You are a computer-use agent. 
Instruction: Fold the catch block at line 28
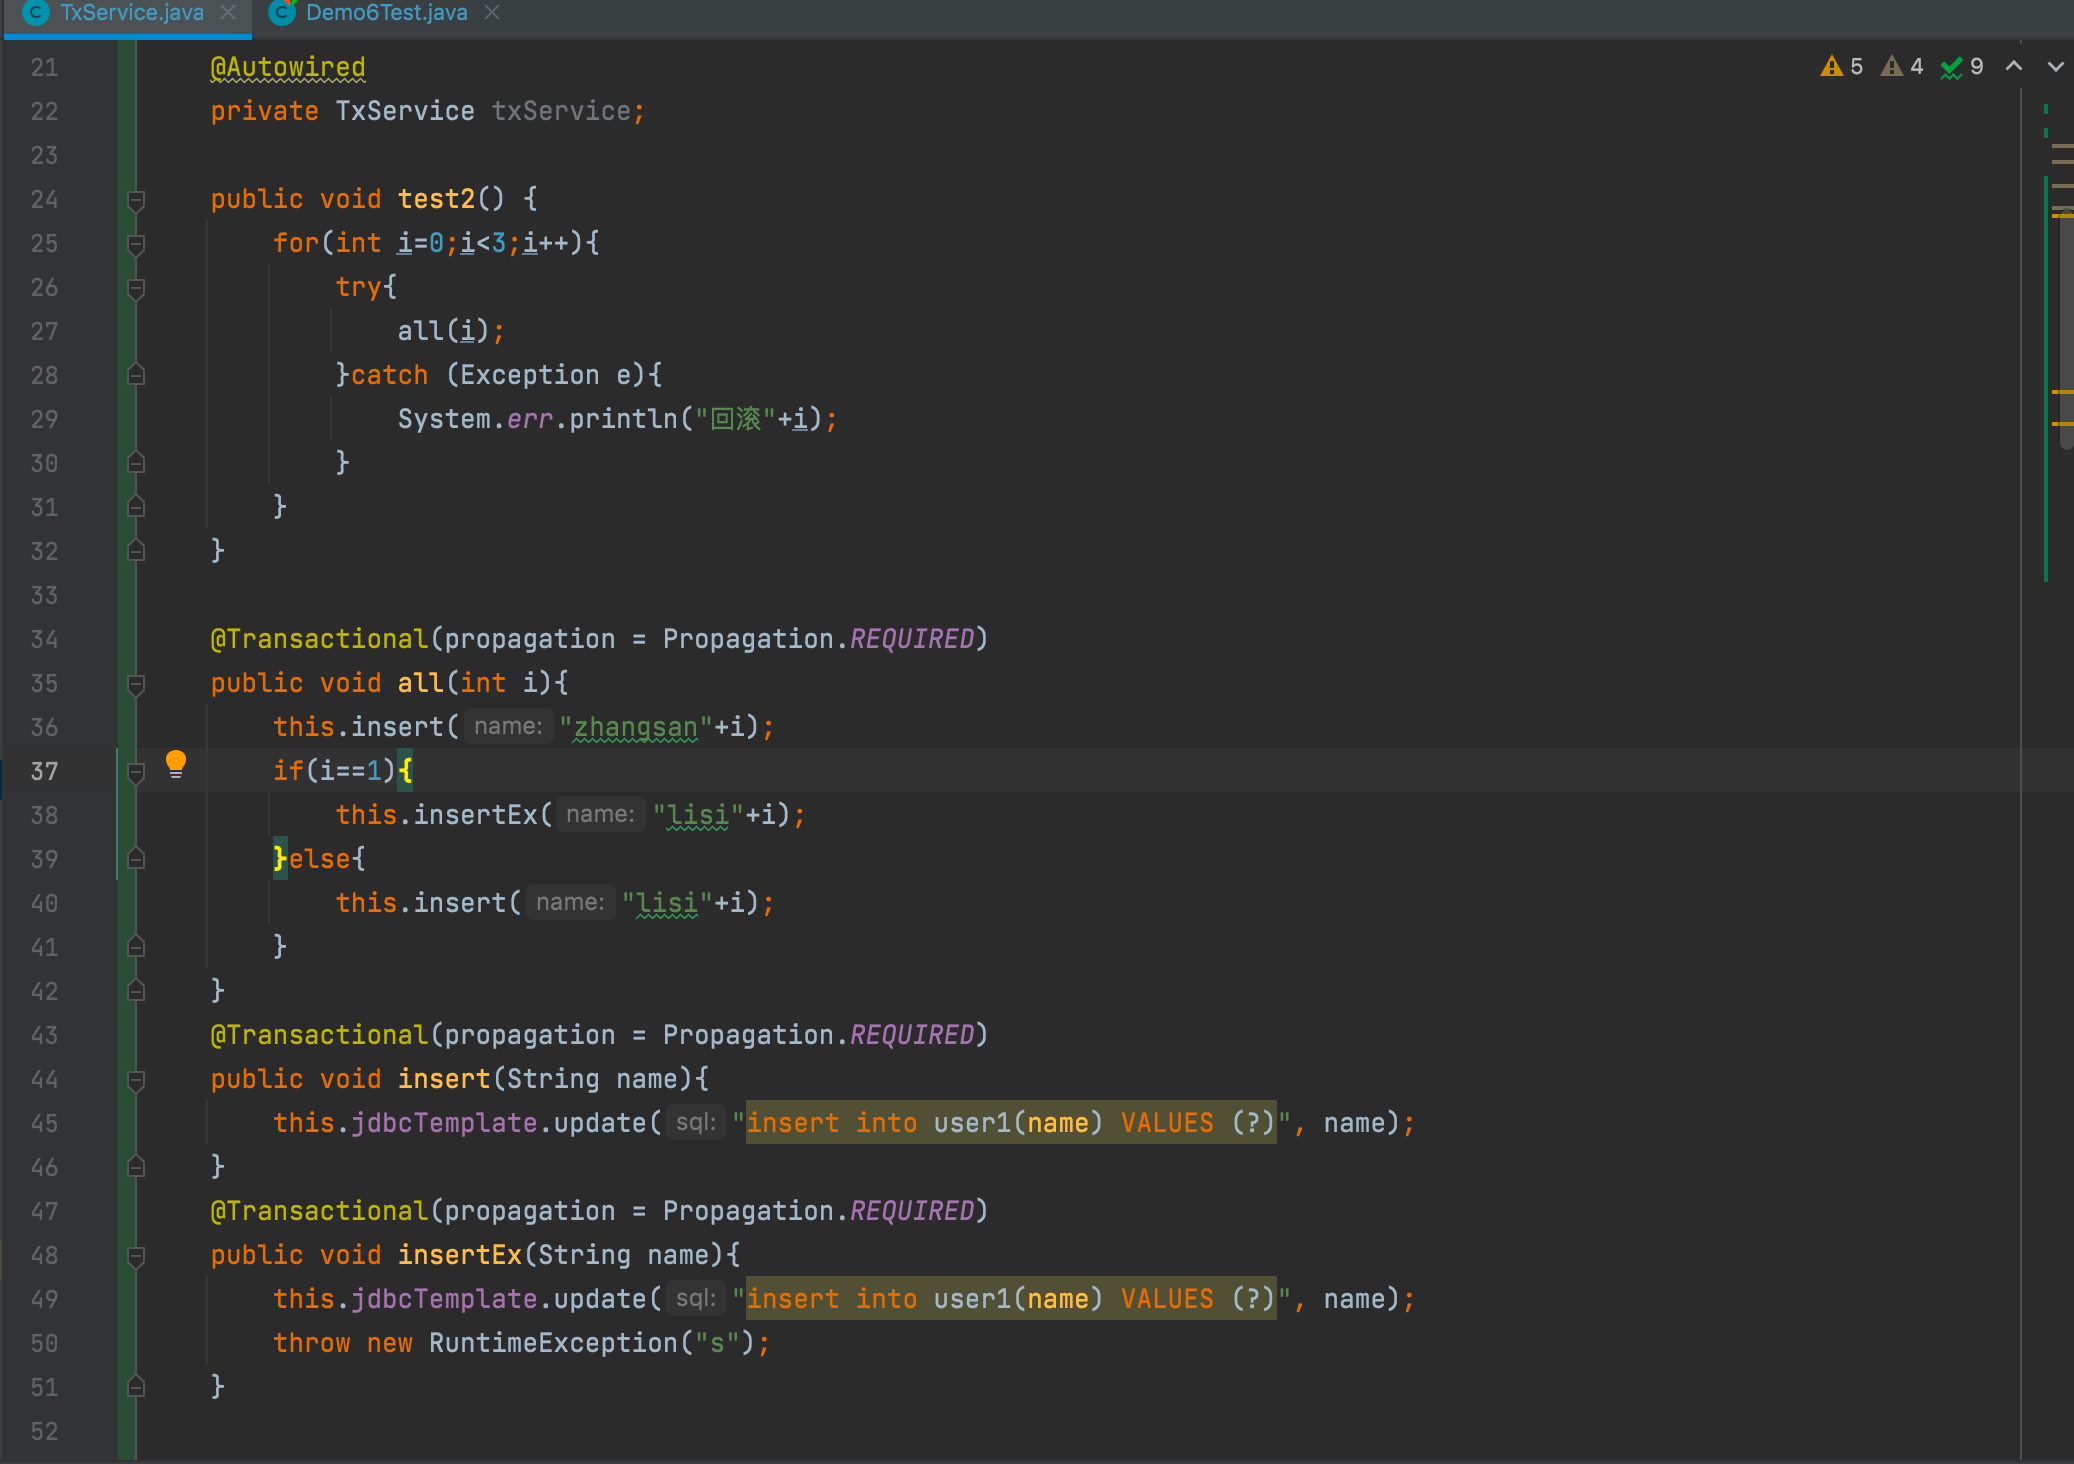click(x=137, y=376)
